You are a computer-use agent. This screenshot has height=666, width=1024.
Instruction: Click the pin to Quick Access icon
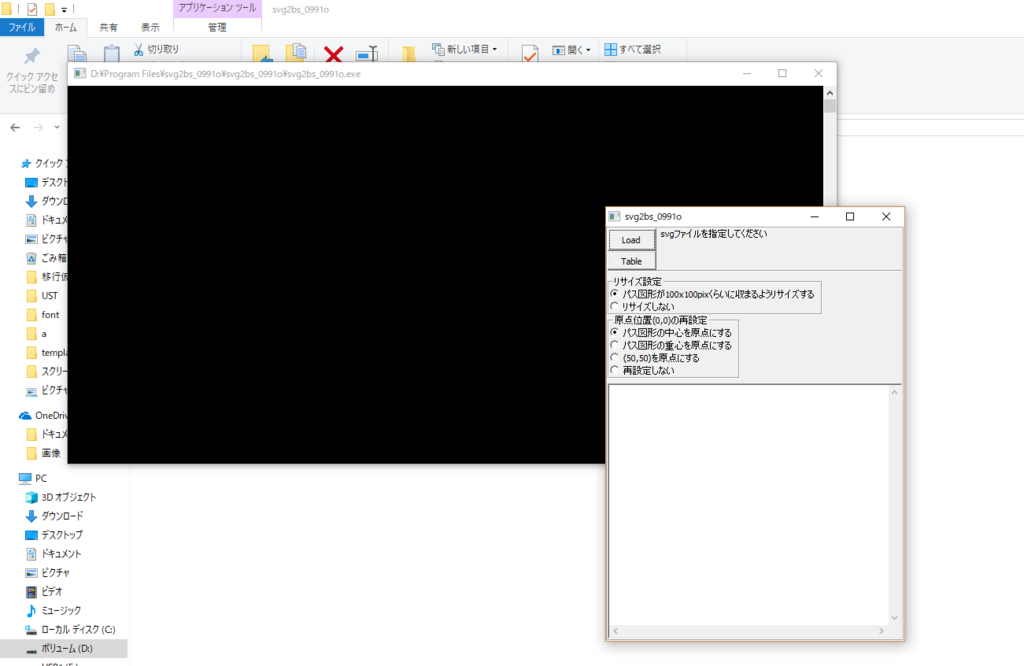(x=32, y=56)
